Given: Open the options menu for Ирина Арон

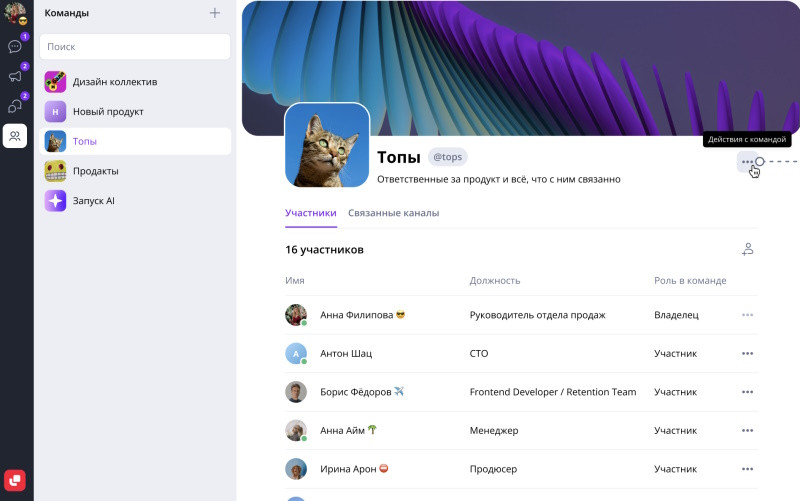Looking at the screenshot, I should [x=747, y=469].
